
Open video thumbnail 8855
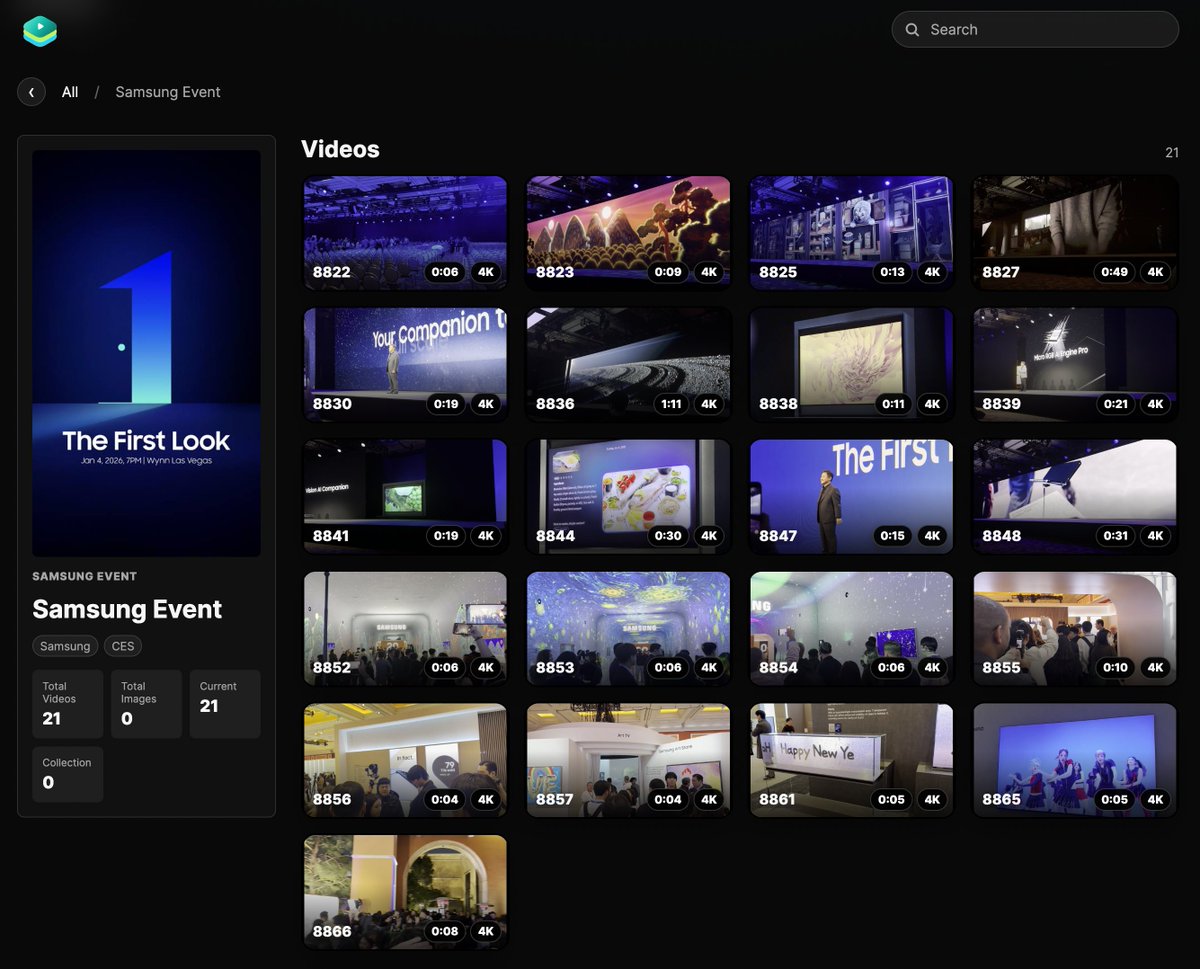click(x=1075, y=629)
